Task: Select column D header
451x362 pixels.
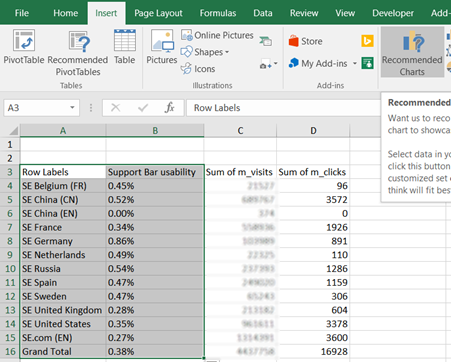Action: click(313, 130)
